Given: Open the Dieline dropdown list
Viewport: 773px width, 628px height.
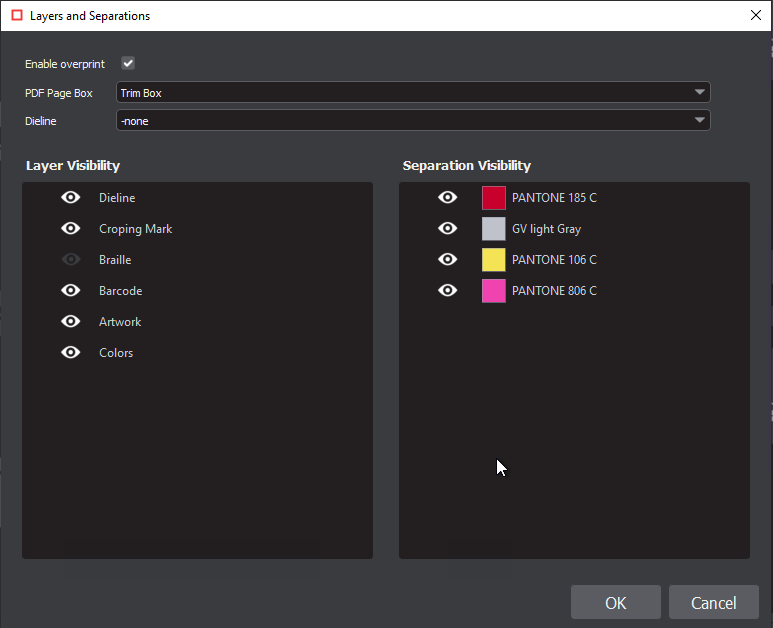Looking at the screenshot, I should click(x=412, y=121).
